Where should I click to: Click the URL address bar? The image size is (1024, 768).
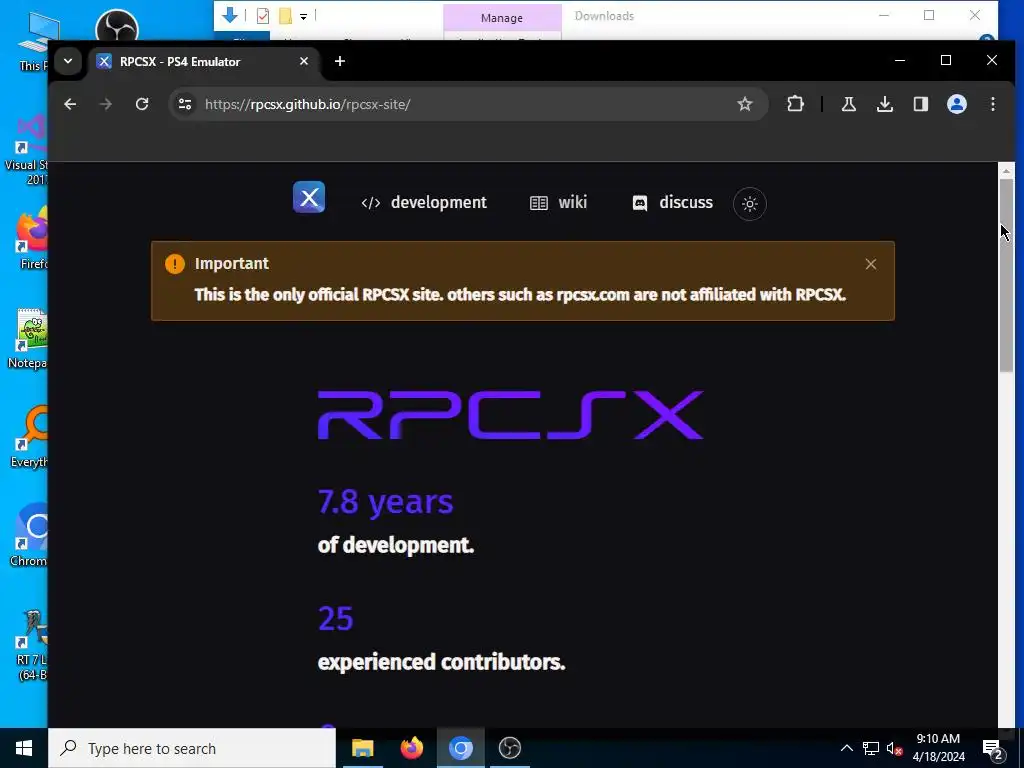click(467, 104)
